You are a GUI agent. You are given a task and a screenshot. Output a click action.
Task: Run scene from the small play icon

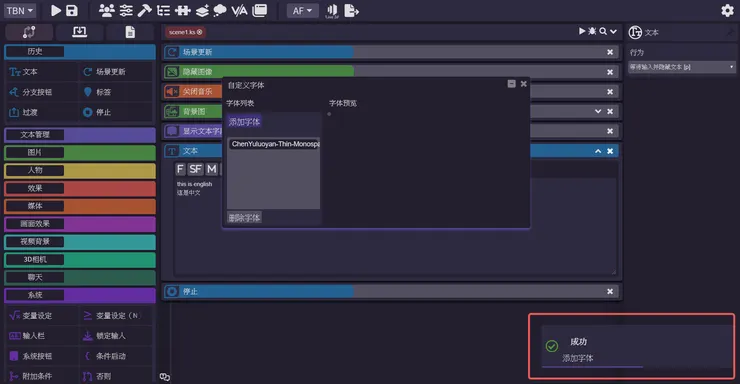point(582,31)
